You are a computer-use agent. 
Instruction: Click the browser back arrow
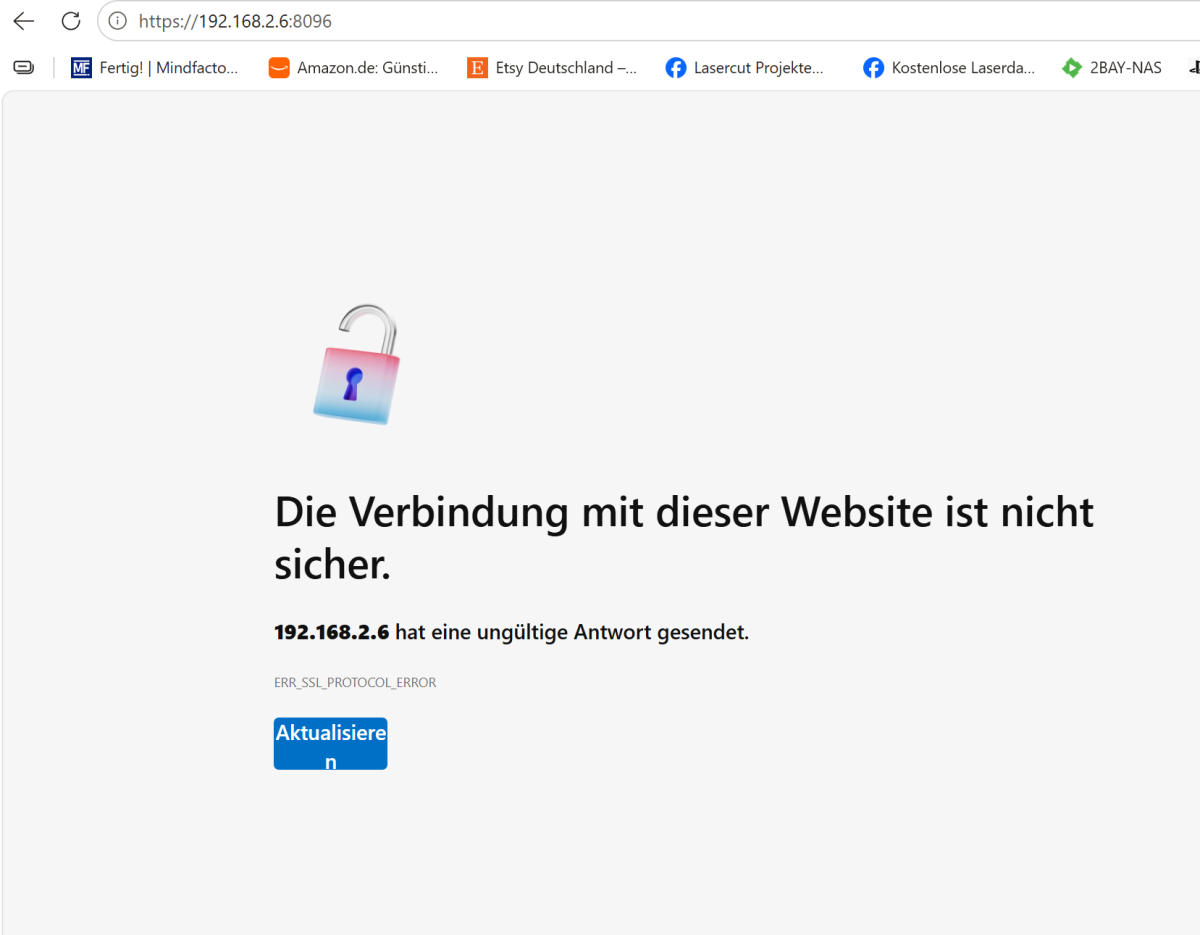pyautogui.click(x=23, y=21)
